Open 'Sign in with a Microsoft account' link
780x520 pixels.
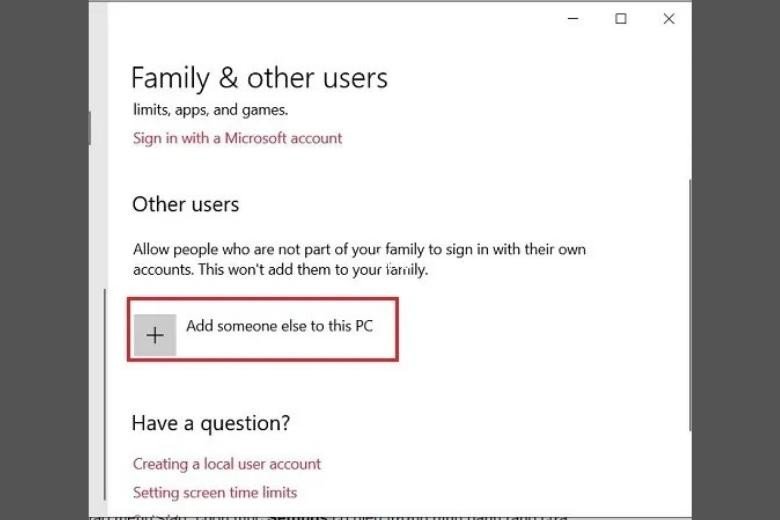point(237,138)
